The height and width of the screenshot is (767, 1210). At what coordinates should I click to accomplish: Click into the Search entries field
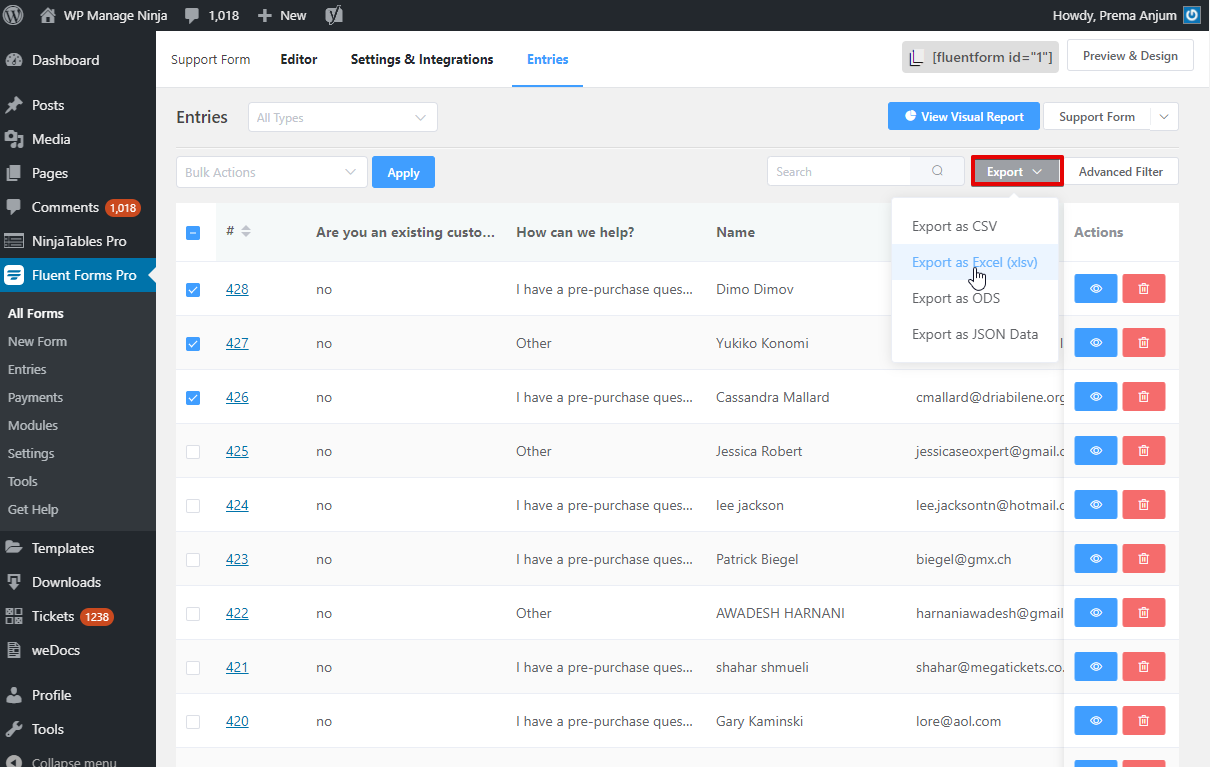(x=839, y=171)
